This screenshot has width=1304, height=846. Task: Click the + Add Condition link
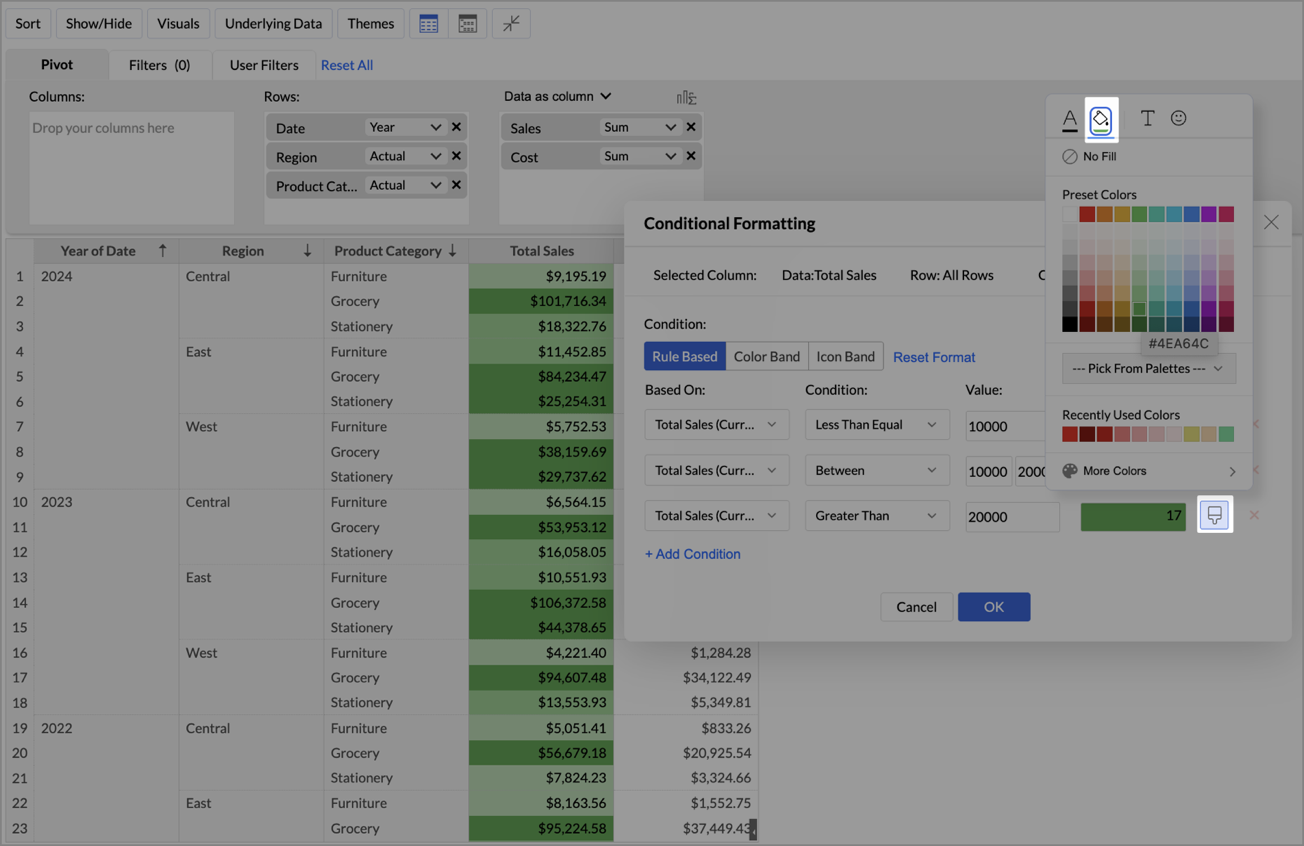coord(693,554)
